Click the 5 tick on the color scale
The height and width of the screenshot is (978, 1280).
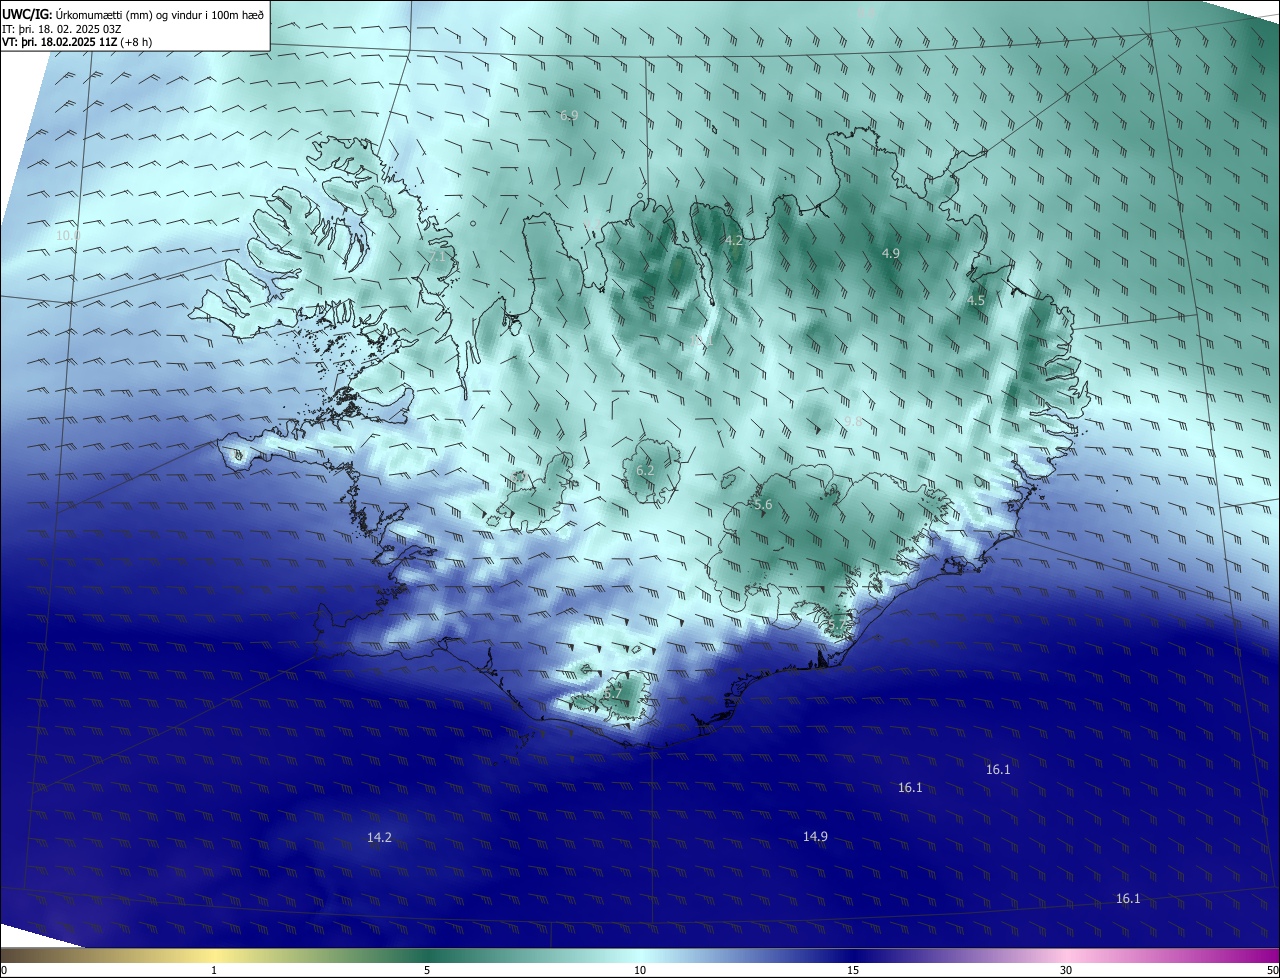coord(427,971)
